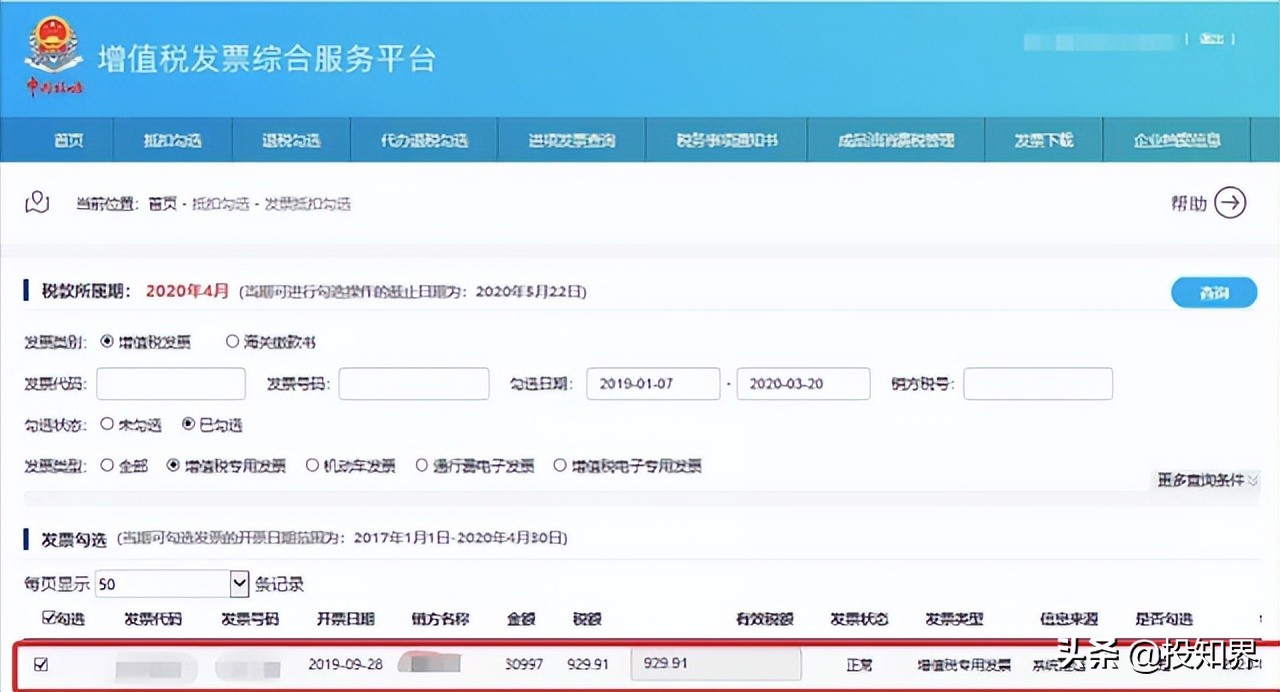Click the circular arrow icon next to 帮助
This screenshot has width=1280, height=692.
click(1232, 202)
